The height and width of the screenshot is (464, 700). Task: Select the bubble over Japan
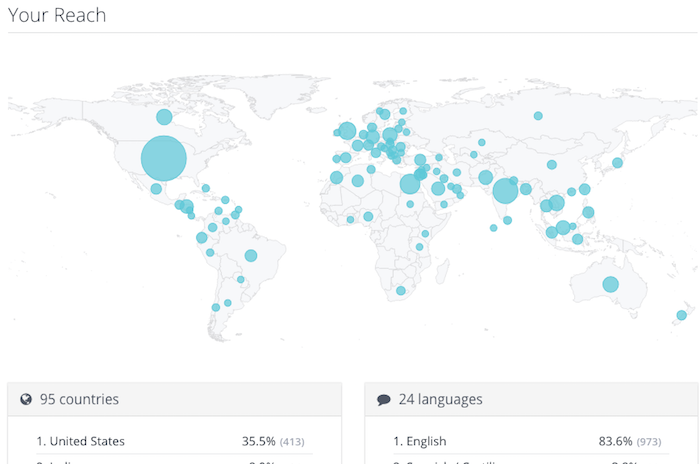618,163
